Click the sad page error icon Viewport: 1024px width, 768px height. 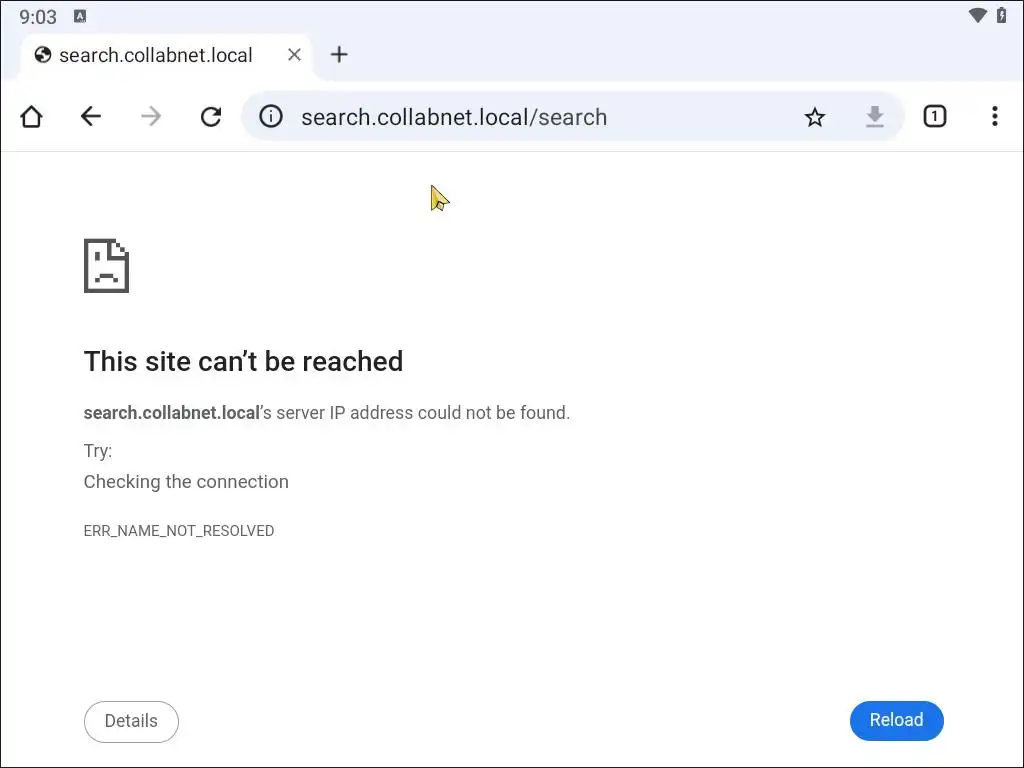coord(106,265)
